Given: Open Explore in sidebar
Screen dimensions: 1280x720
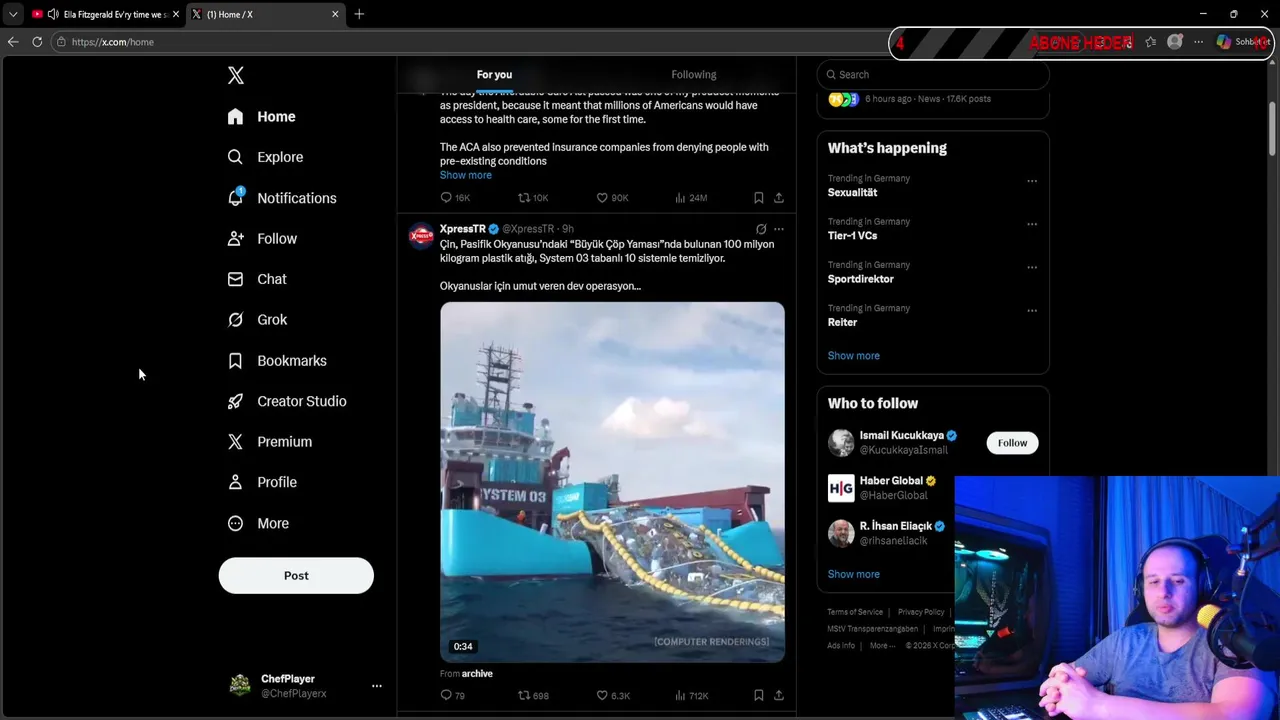Looking at the screenshot, I should tap(265, 157).
